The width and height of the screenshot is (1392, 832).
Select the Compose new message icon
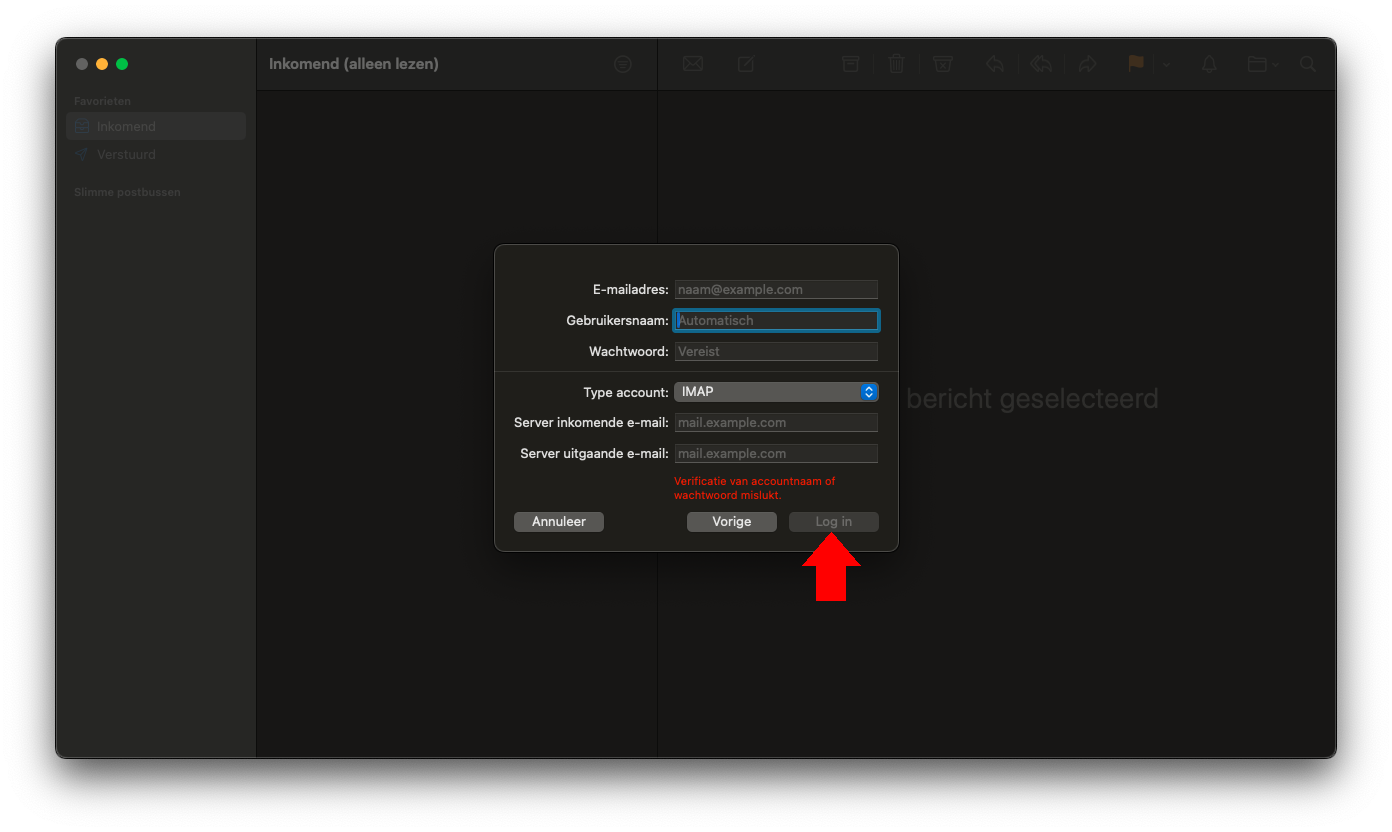[745, 63]
